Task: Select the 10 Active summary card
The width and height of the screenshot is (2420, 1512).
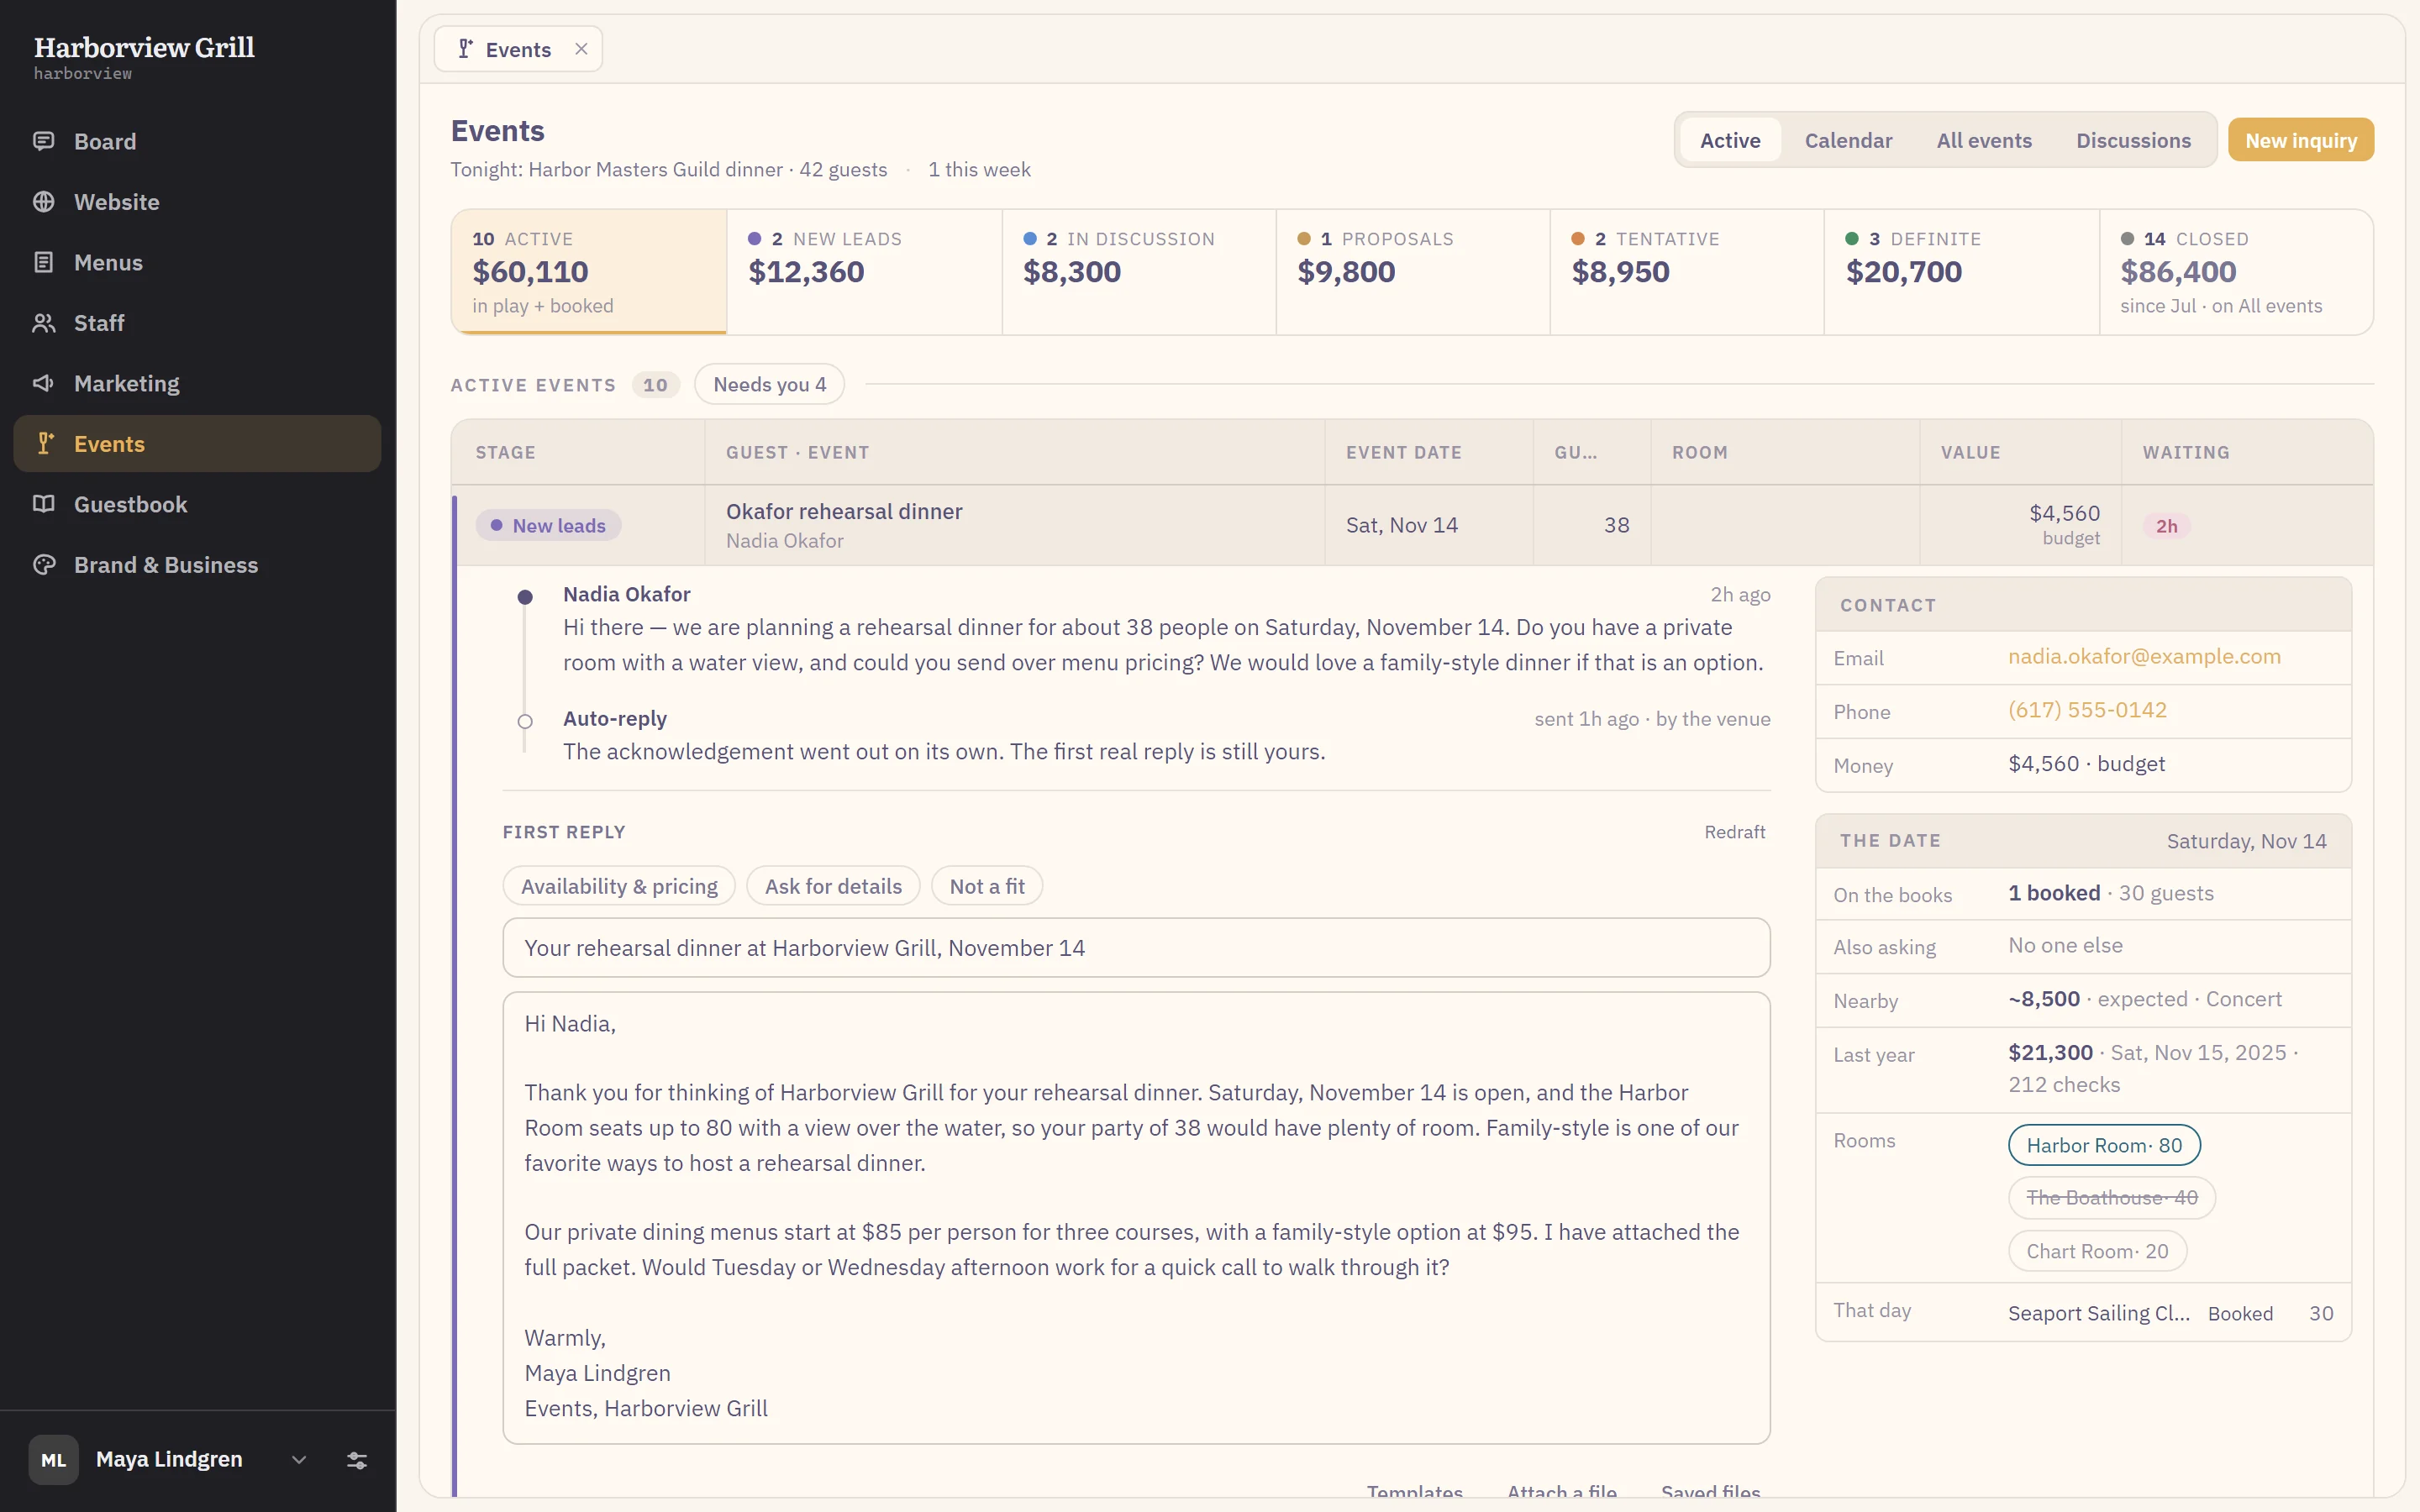Action: pyautogui.click(x=589, y=271)
